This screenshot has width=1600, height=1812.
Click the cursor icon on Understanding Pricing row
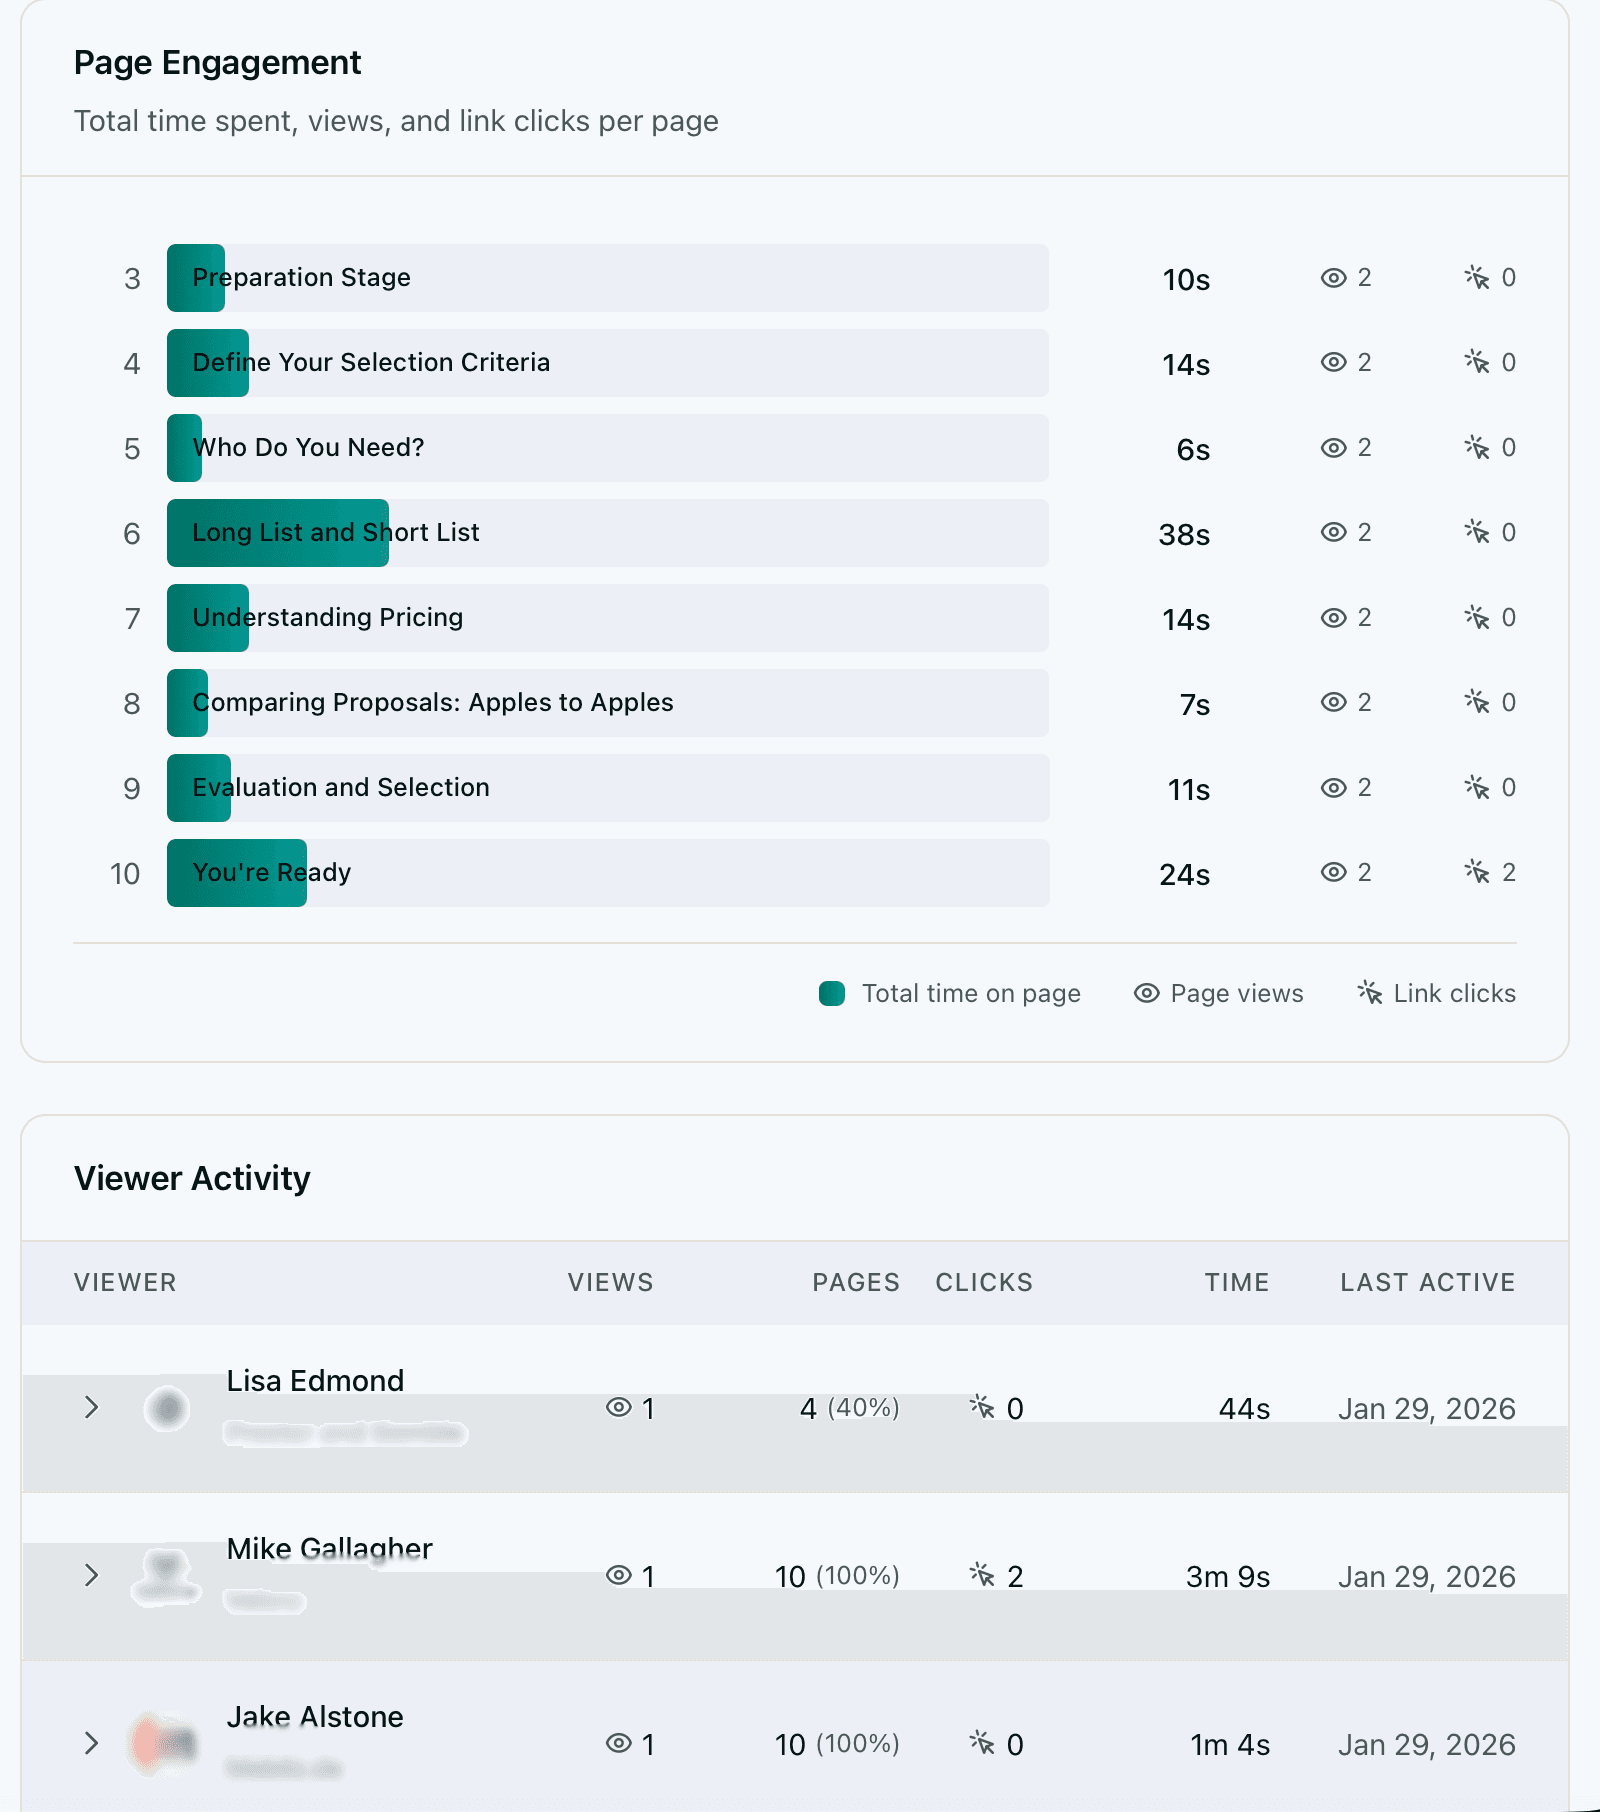(x=1478, y=617)
